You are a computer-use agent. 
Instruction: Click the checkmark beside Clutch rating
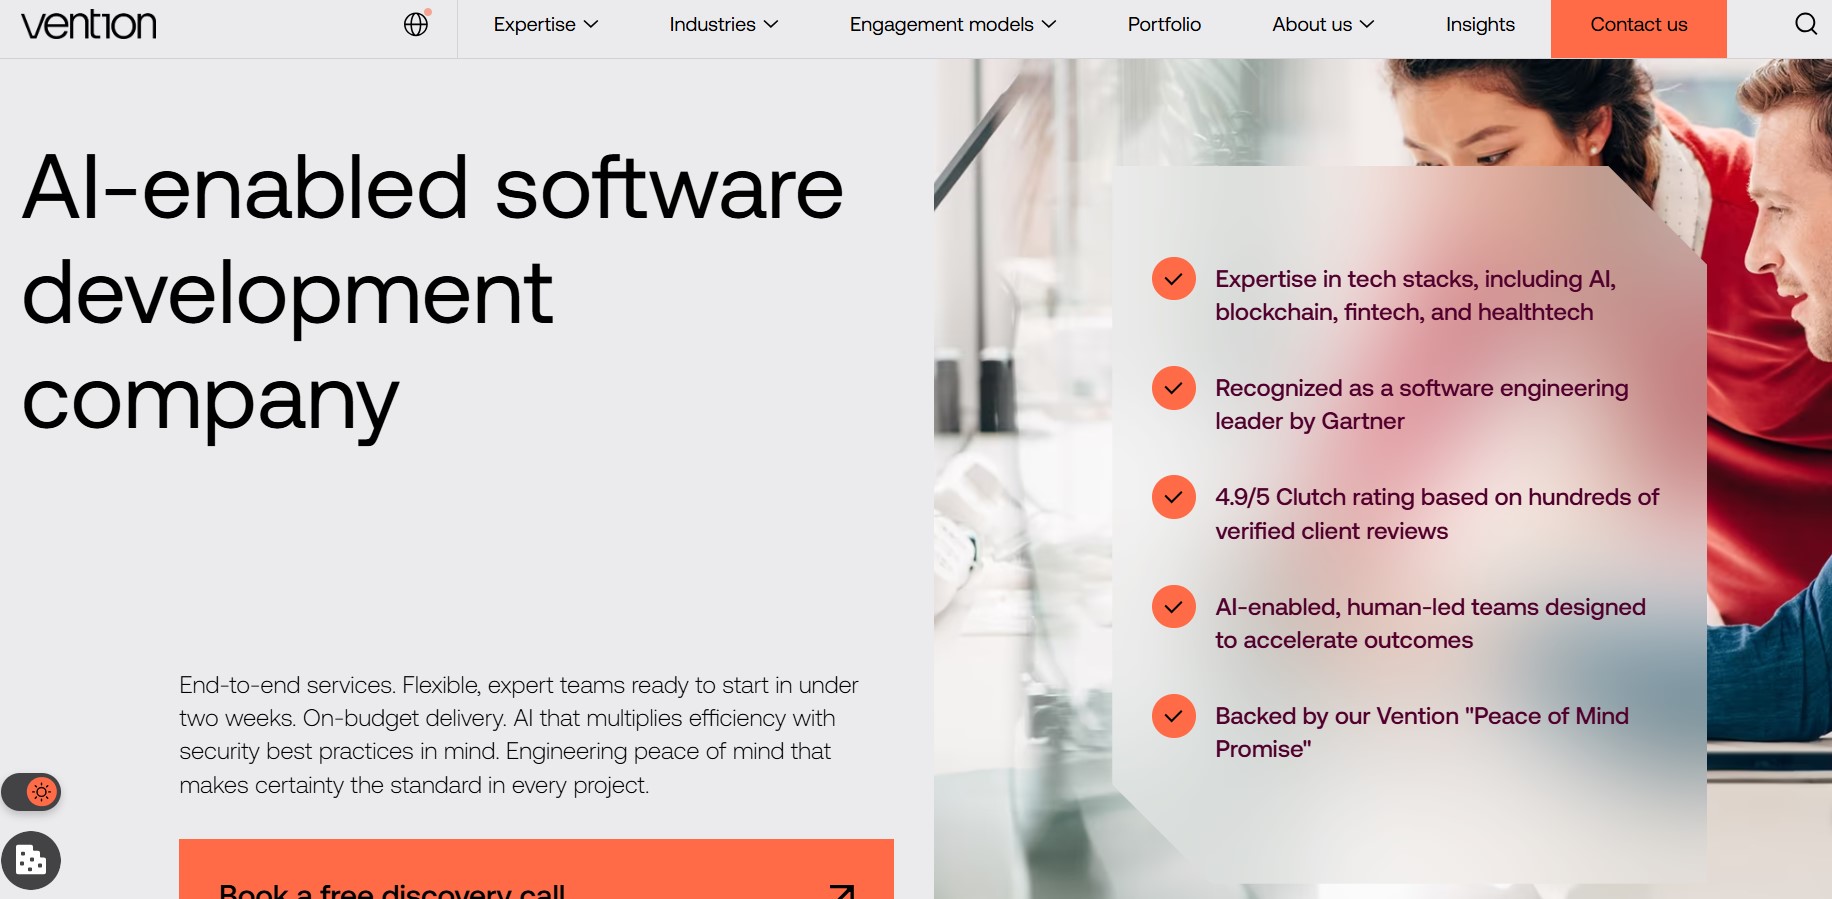[x=1174, y=497]
